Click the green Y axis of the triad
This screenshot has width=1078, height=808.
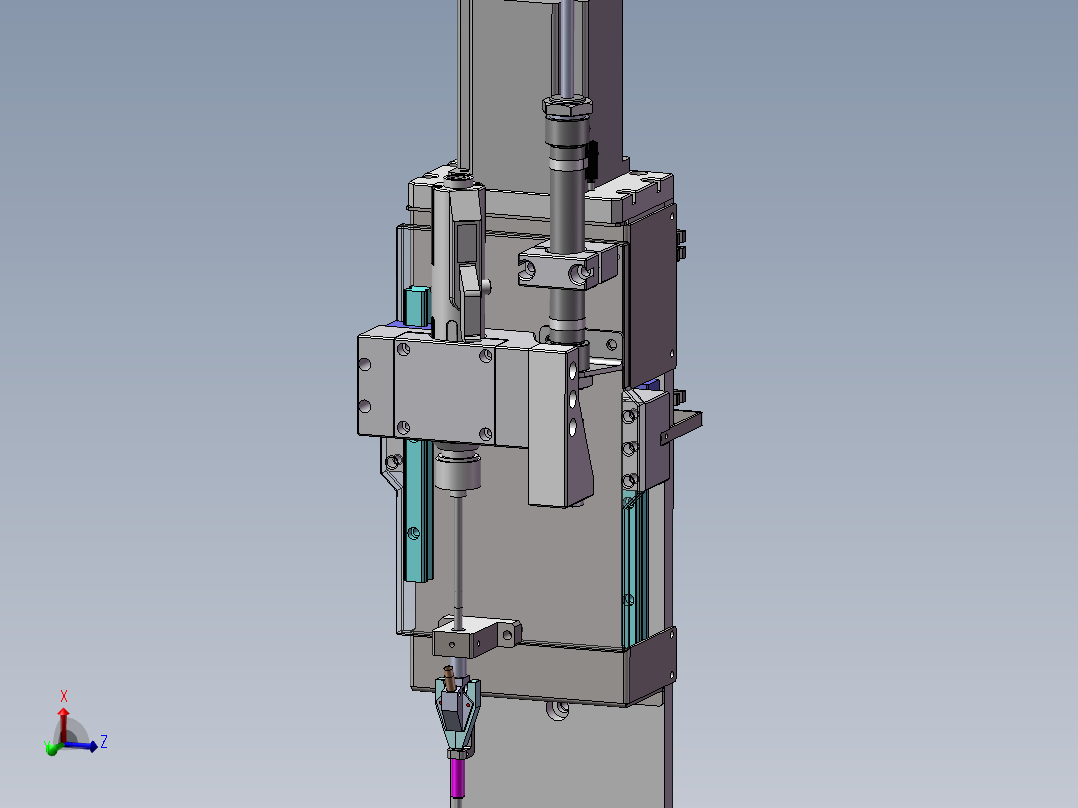coord(52,748)
